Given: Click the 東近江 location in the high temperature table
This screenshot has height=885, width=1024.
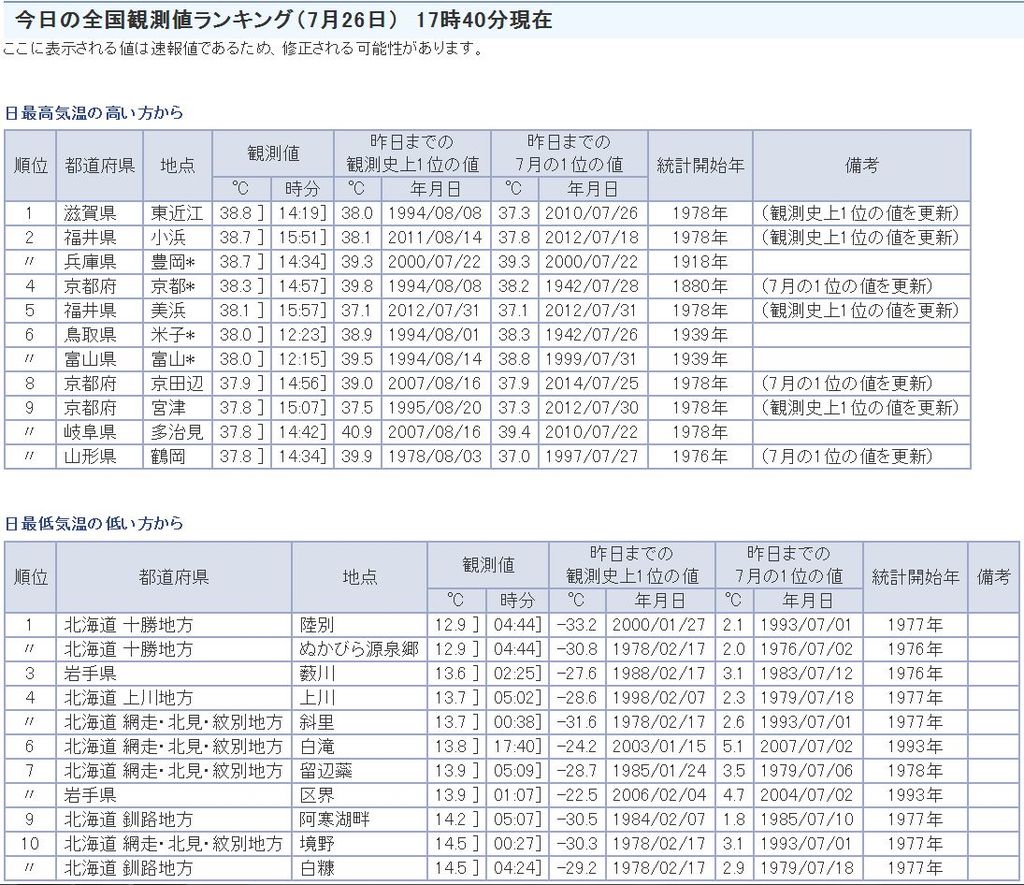Looking at the screenshot, I should point(177,213).
